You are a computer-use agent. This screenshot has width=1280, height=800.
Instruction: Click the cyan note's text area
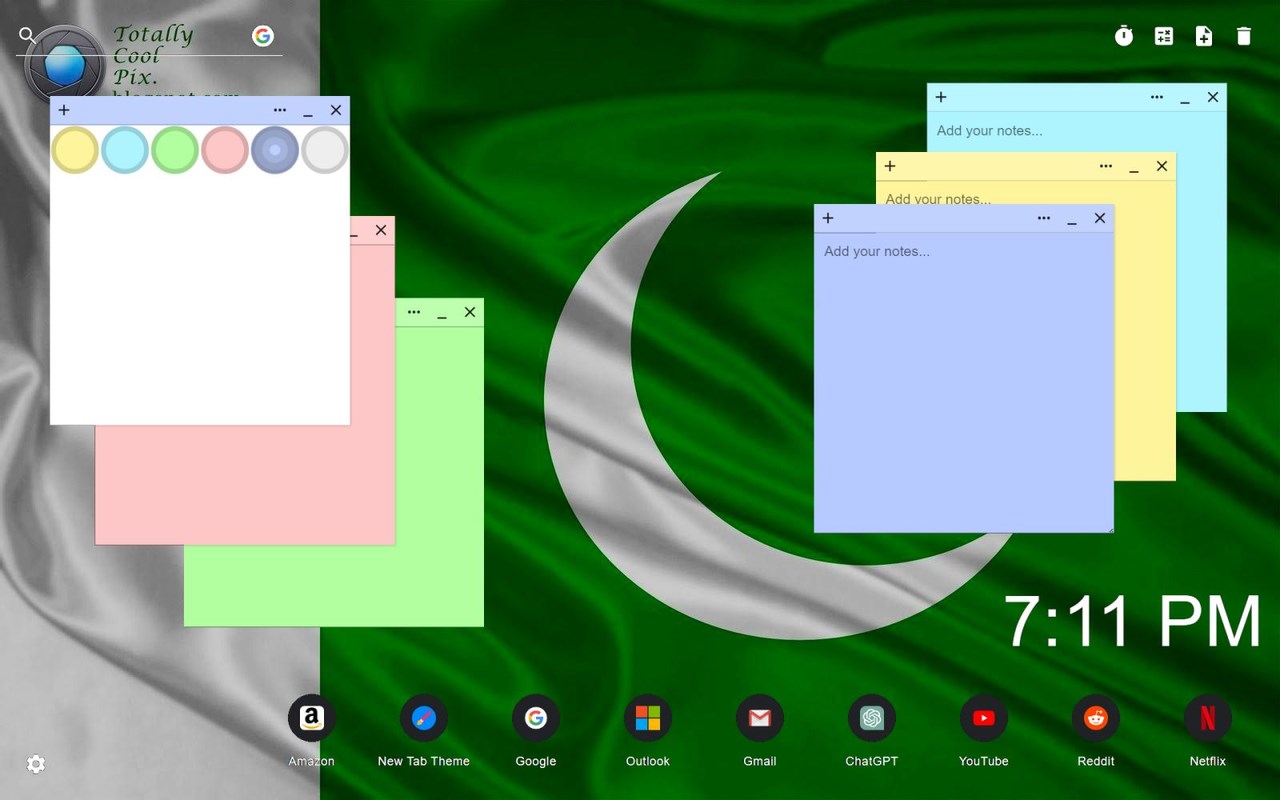click(x=1076, y=131)
